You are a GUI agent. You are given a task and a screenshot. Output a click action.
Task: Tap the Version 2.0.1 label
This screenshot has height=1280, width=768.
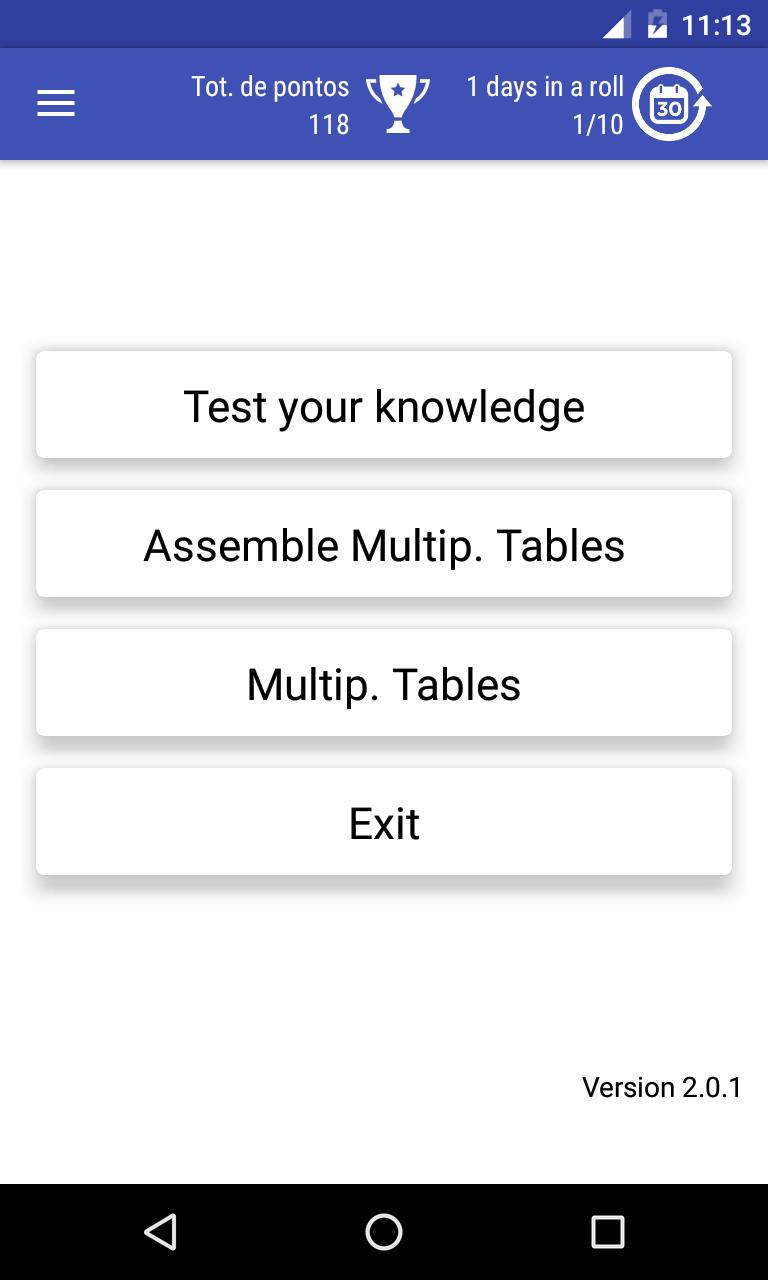coord(663,1087)
